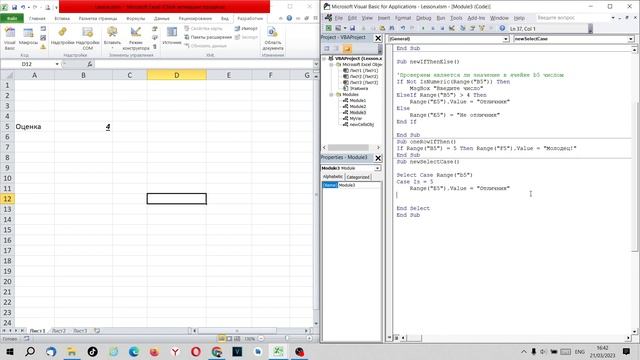
Task: Click inside the Excel formula bar
Action: (x=204, y=64)
